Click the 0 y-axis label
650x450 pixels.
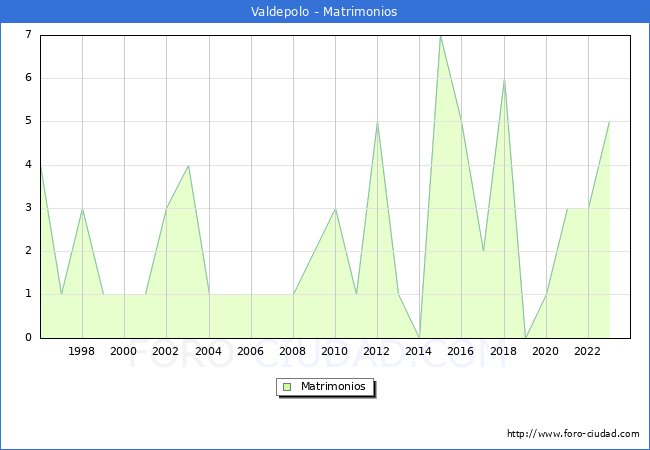(28, 338)
